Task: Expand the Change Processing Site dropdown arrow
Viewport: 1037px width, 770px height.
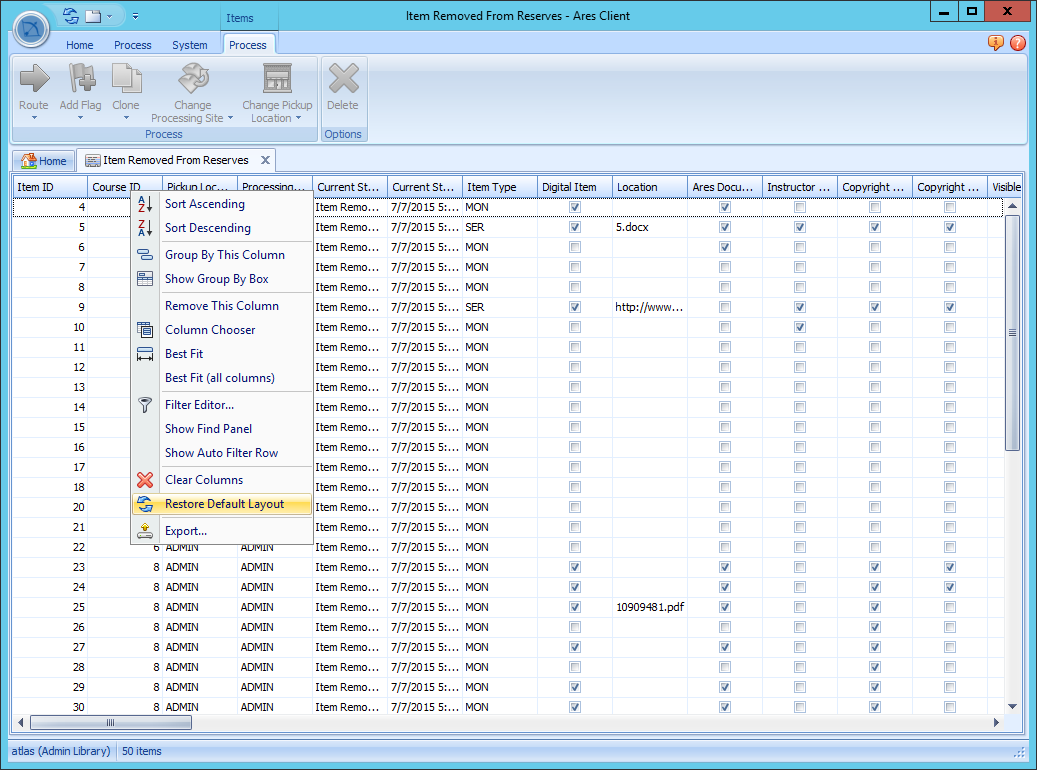Action: [230, 118]
